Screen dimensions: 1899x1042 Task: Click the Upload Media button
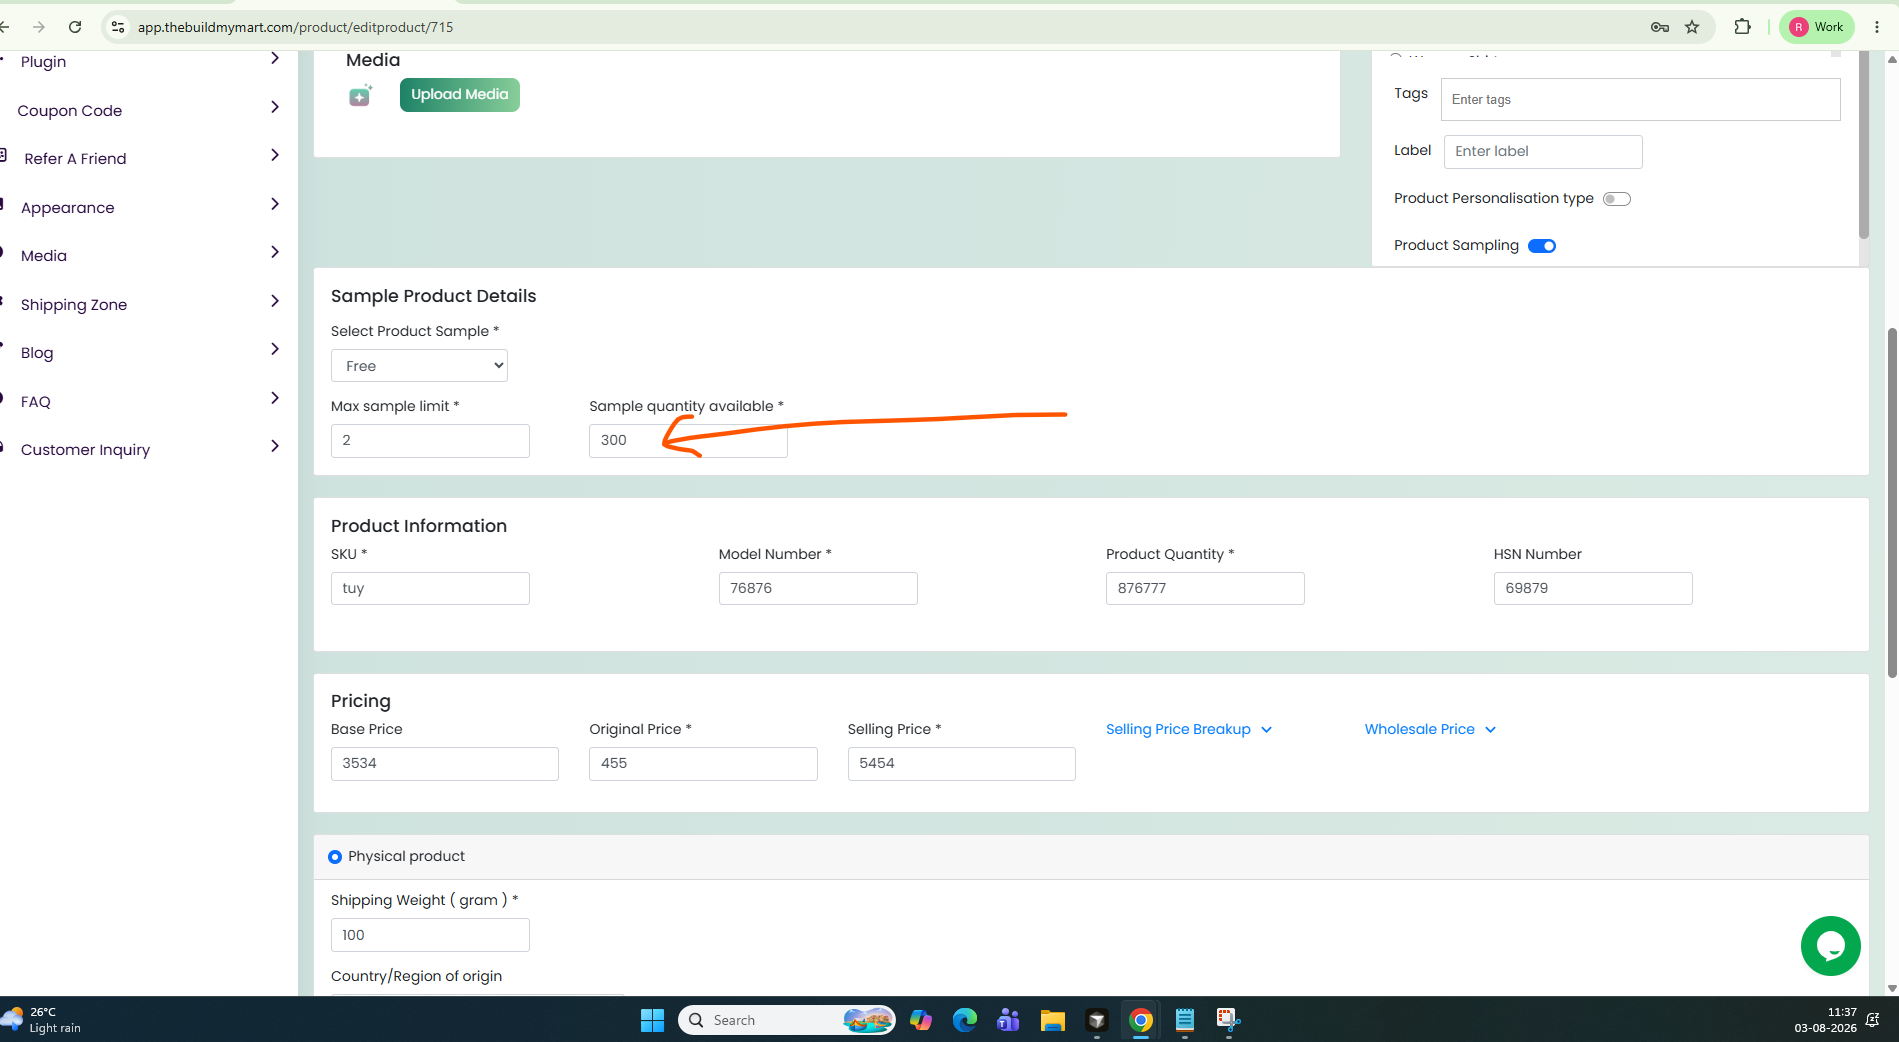click(x=459, y=95)
